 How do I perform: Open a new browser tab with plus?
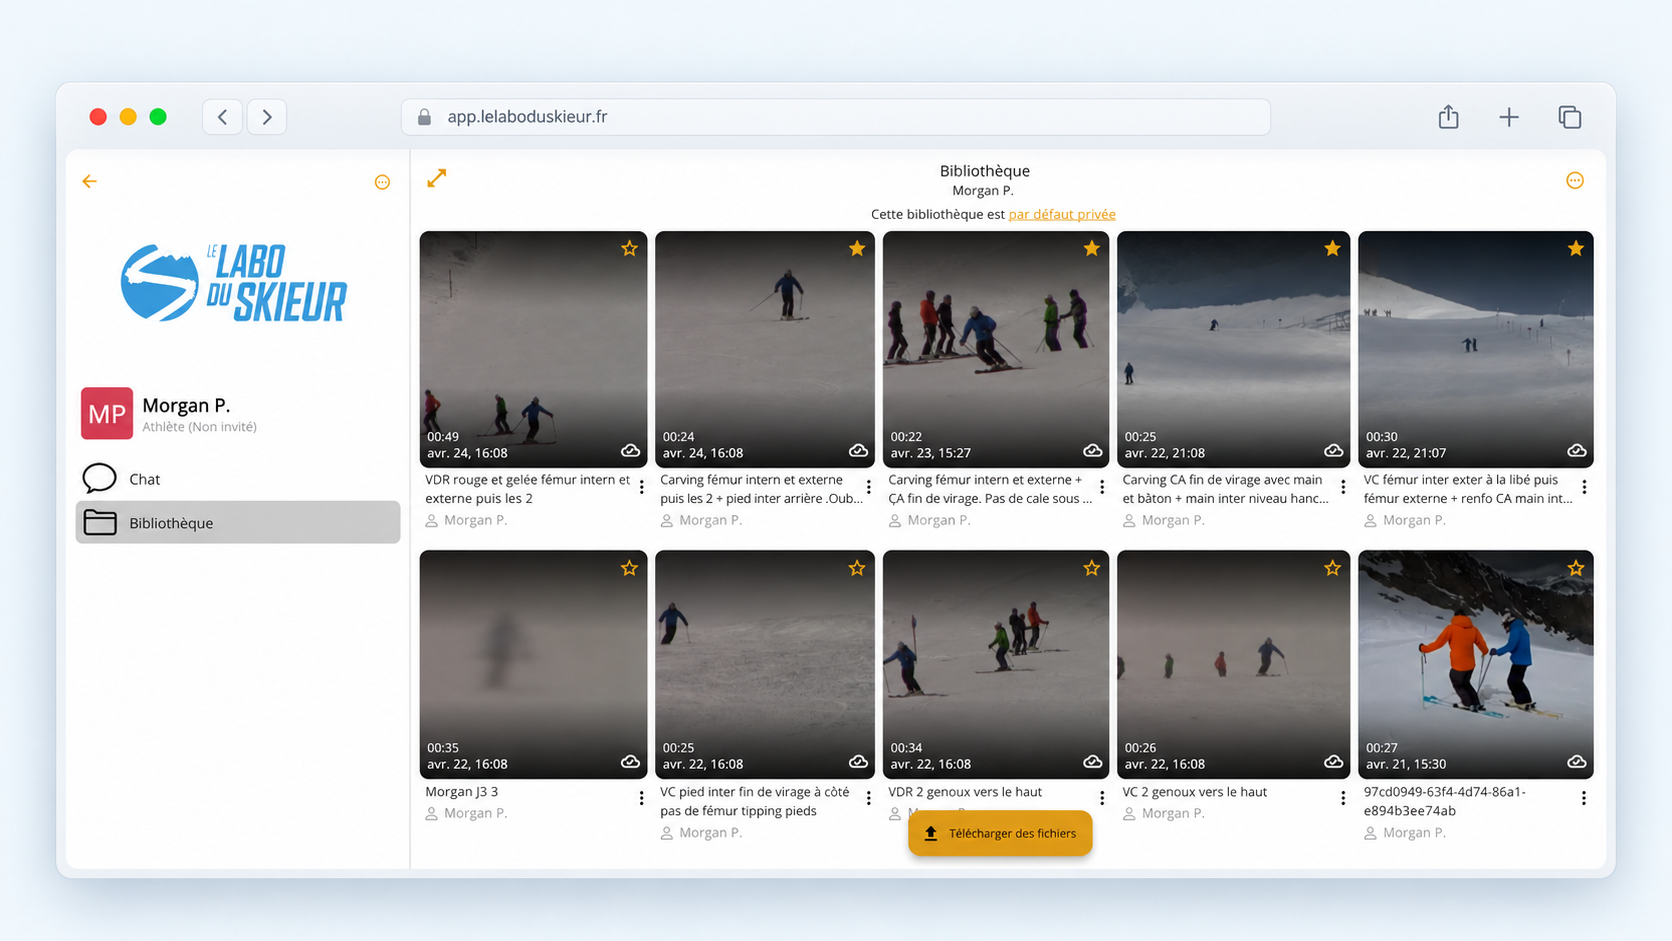[1509, 117]
